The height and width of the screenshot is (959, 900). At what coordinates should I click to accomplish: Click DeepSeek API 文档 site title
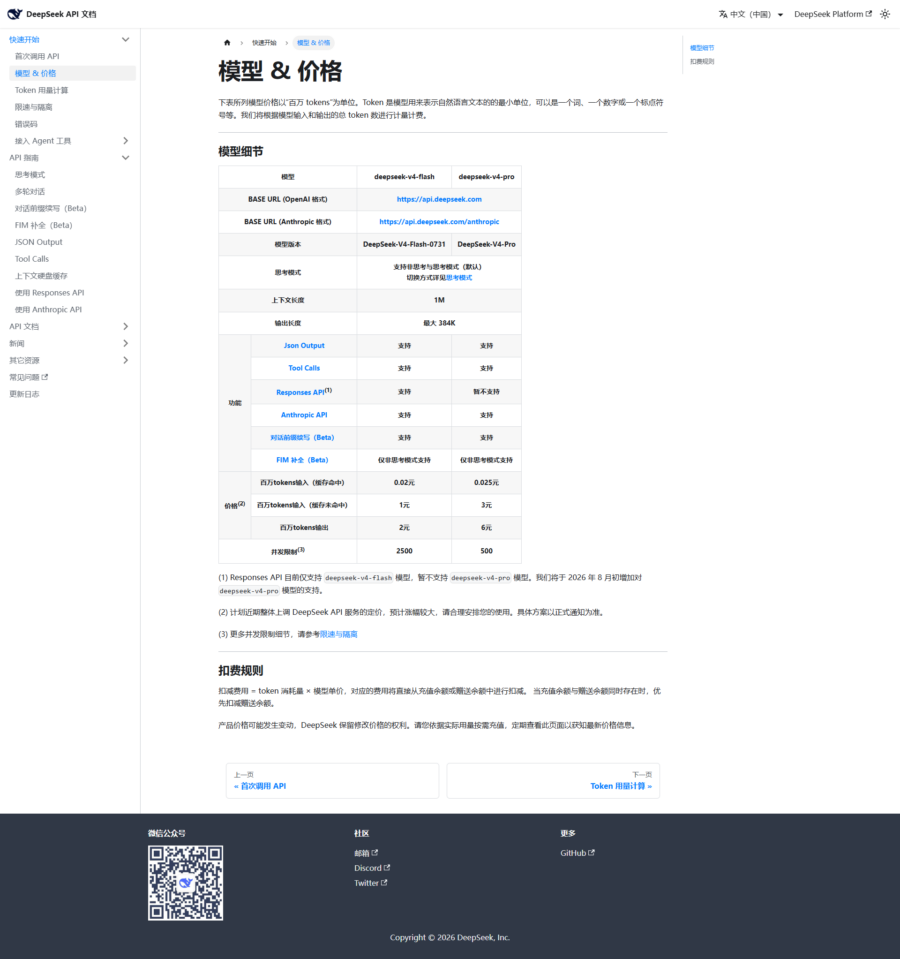61,14
